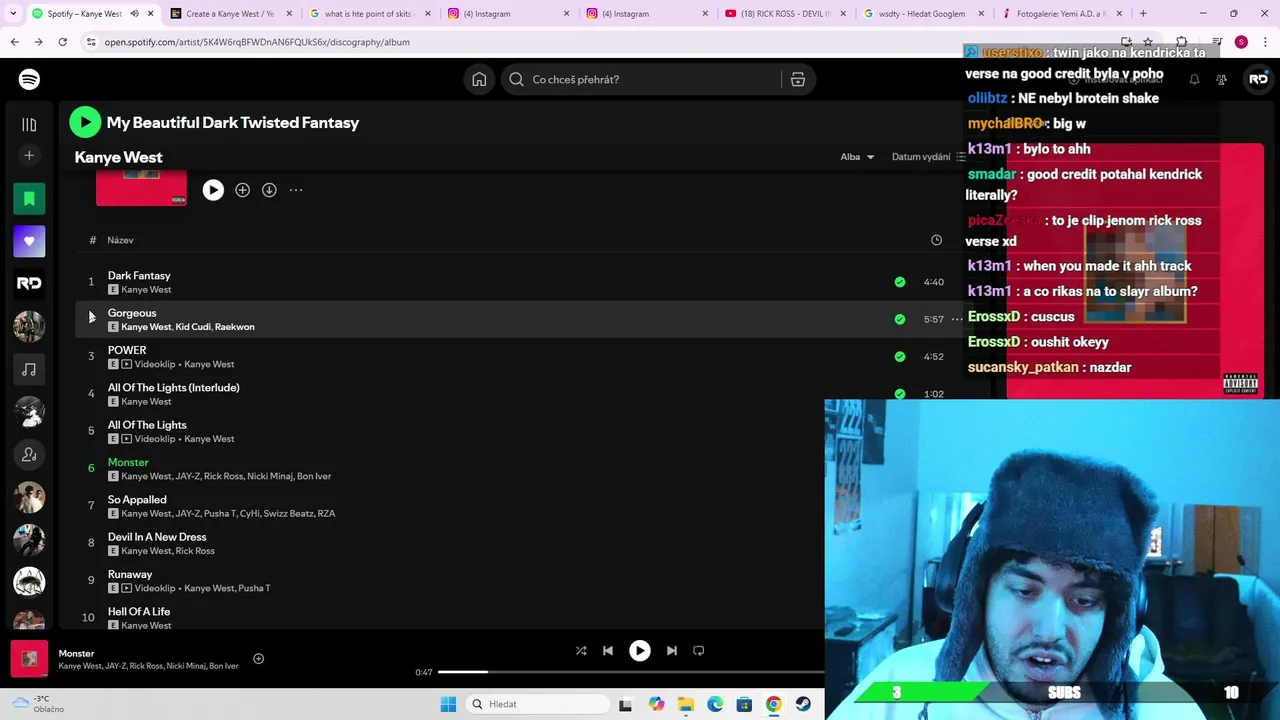Create new playlist with plus icon

click(x=29, y=155)
